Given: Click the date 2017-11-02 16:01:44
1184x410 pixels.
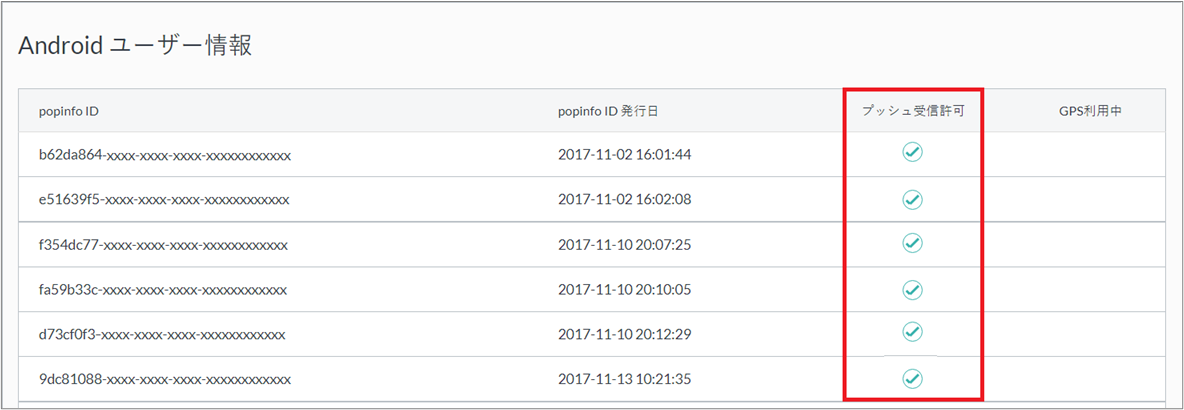Looking at the screenshot, I should click(624, 155).
